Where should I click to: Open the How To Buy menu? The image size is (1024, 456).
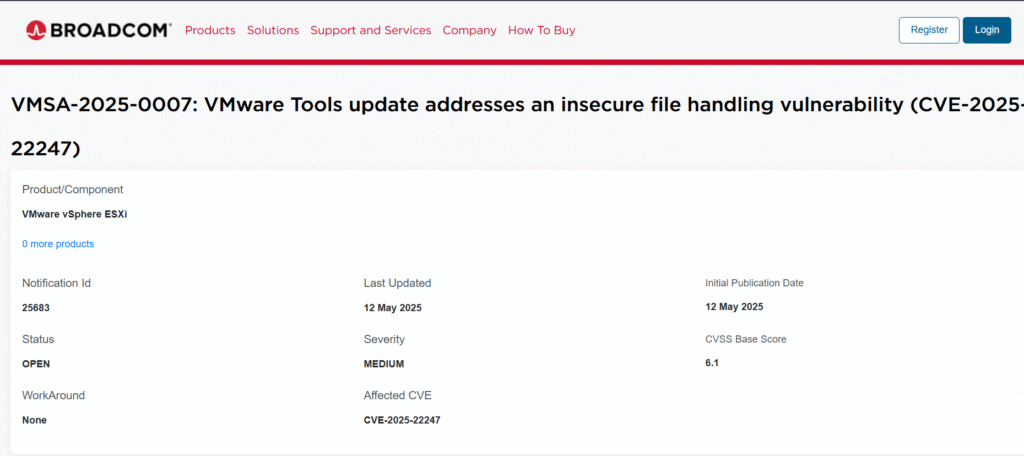[x=542, y=30]
